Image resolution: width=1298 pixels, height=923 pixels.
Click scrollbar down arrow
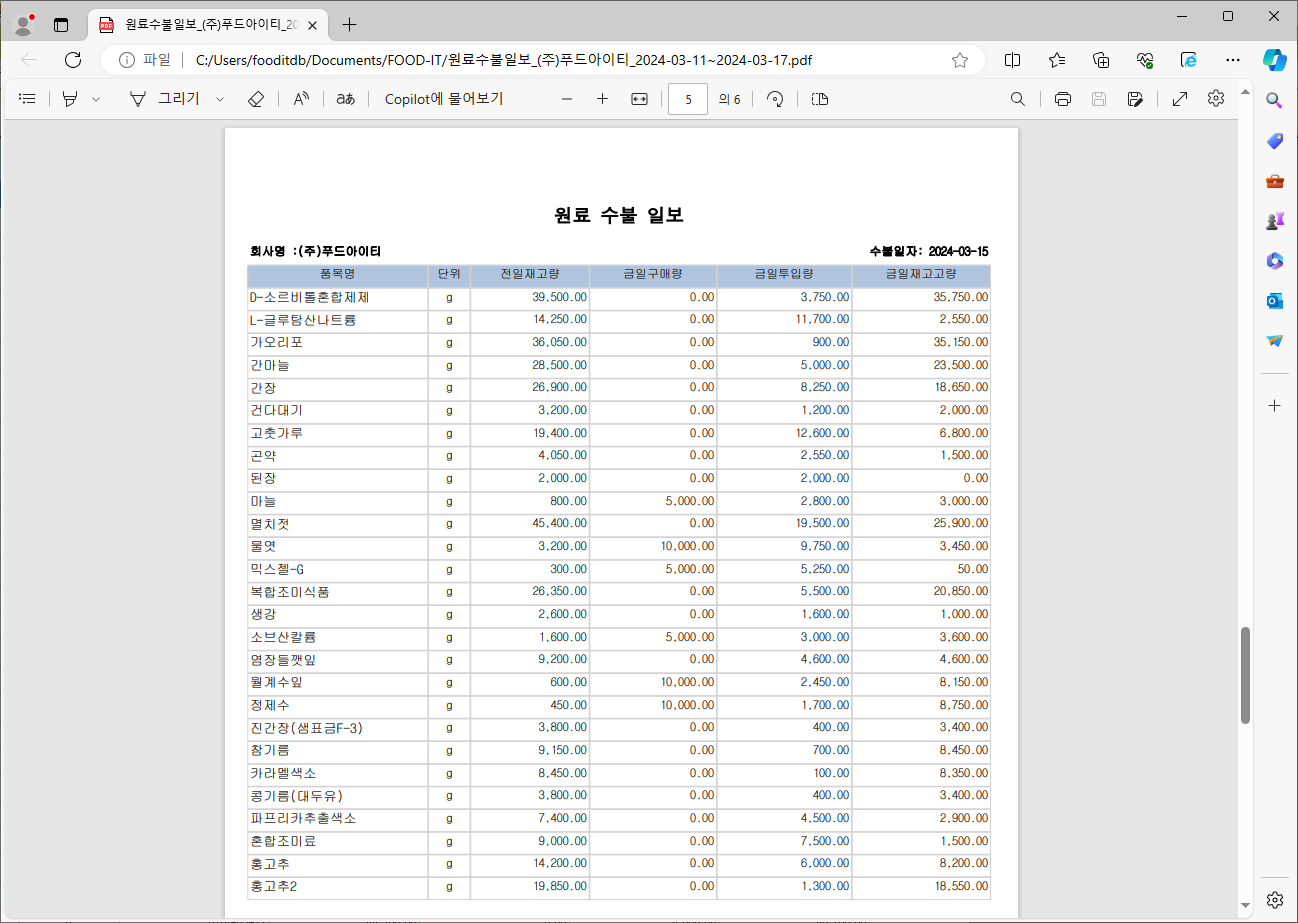click(1245, 906)
